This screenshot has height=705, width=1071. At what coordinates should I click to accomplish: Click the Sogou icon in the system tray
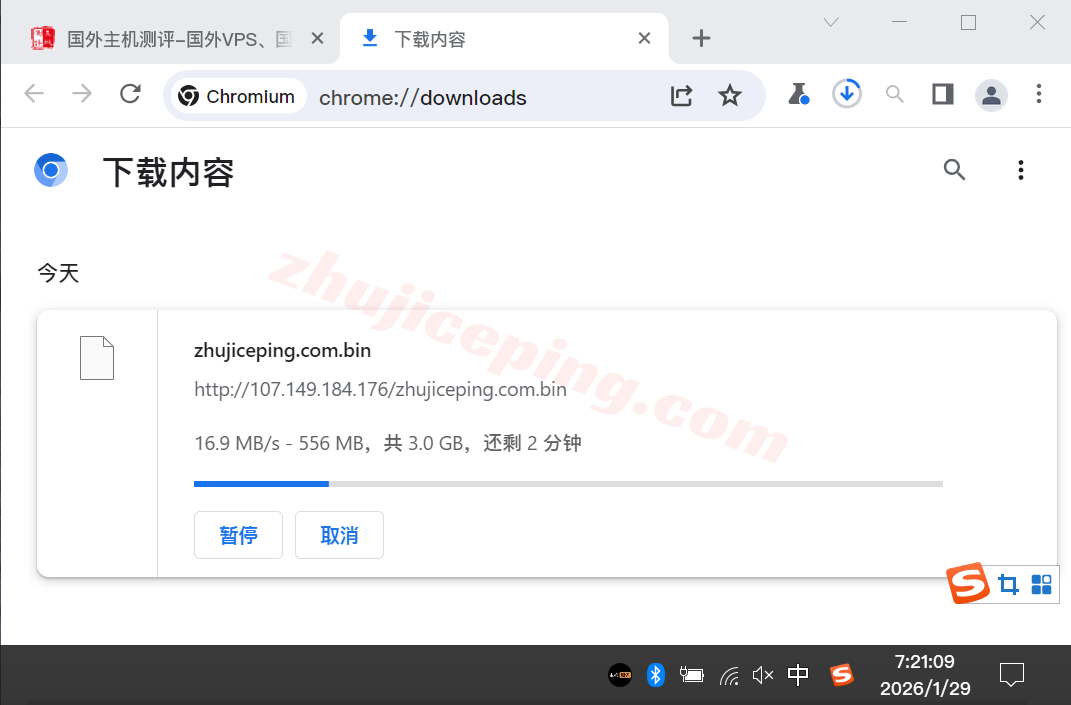[x=841, y=675]
